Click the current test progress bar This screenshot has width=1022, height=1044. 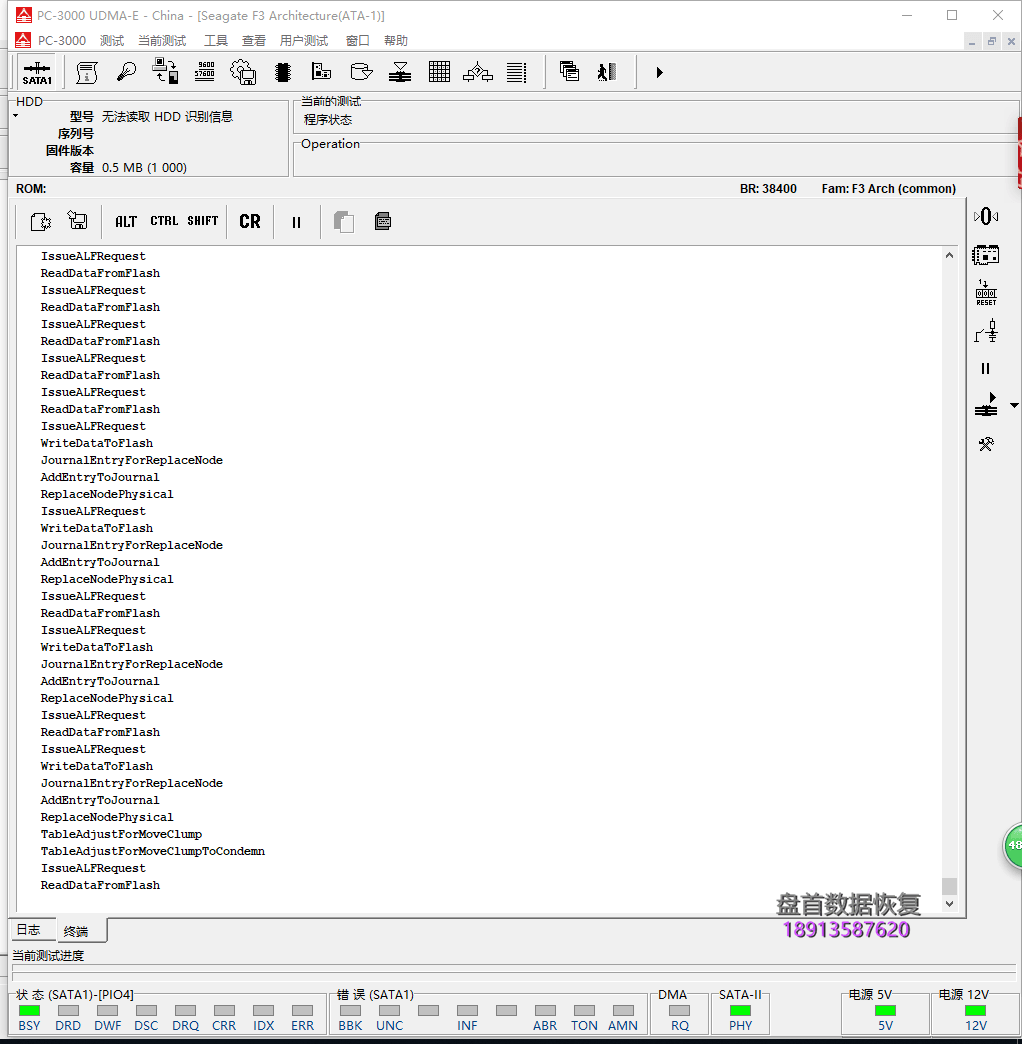click(513, 972)
